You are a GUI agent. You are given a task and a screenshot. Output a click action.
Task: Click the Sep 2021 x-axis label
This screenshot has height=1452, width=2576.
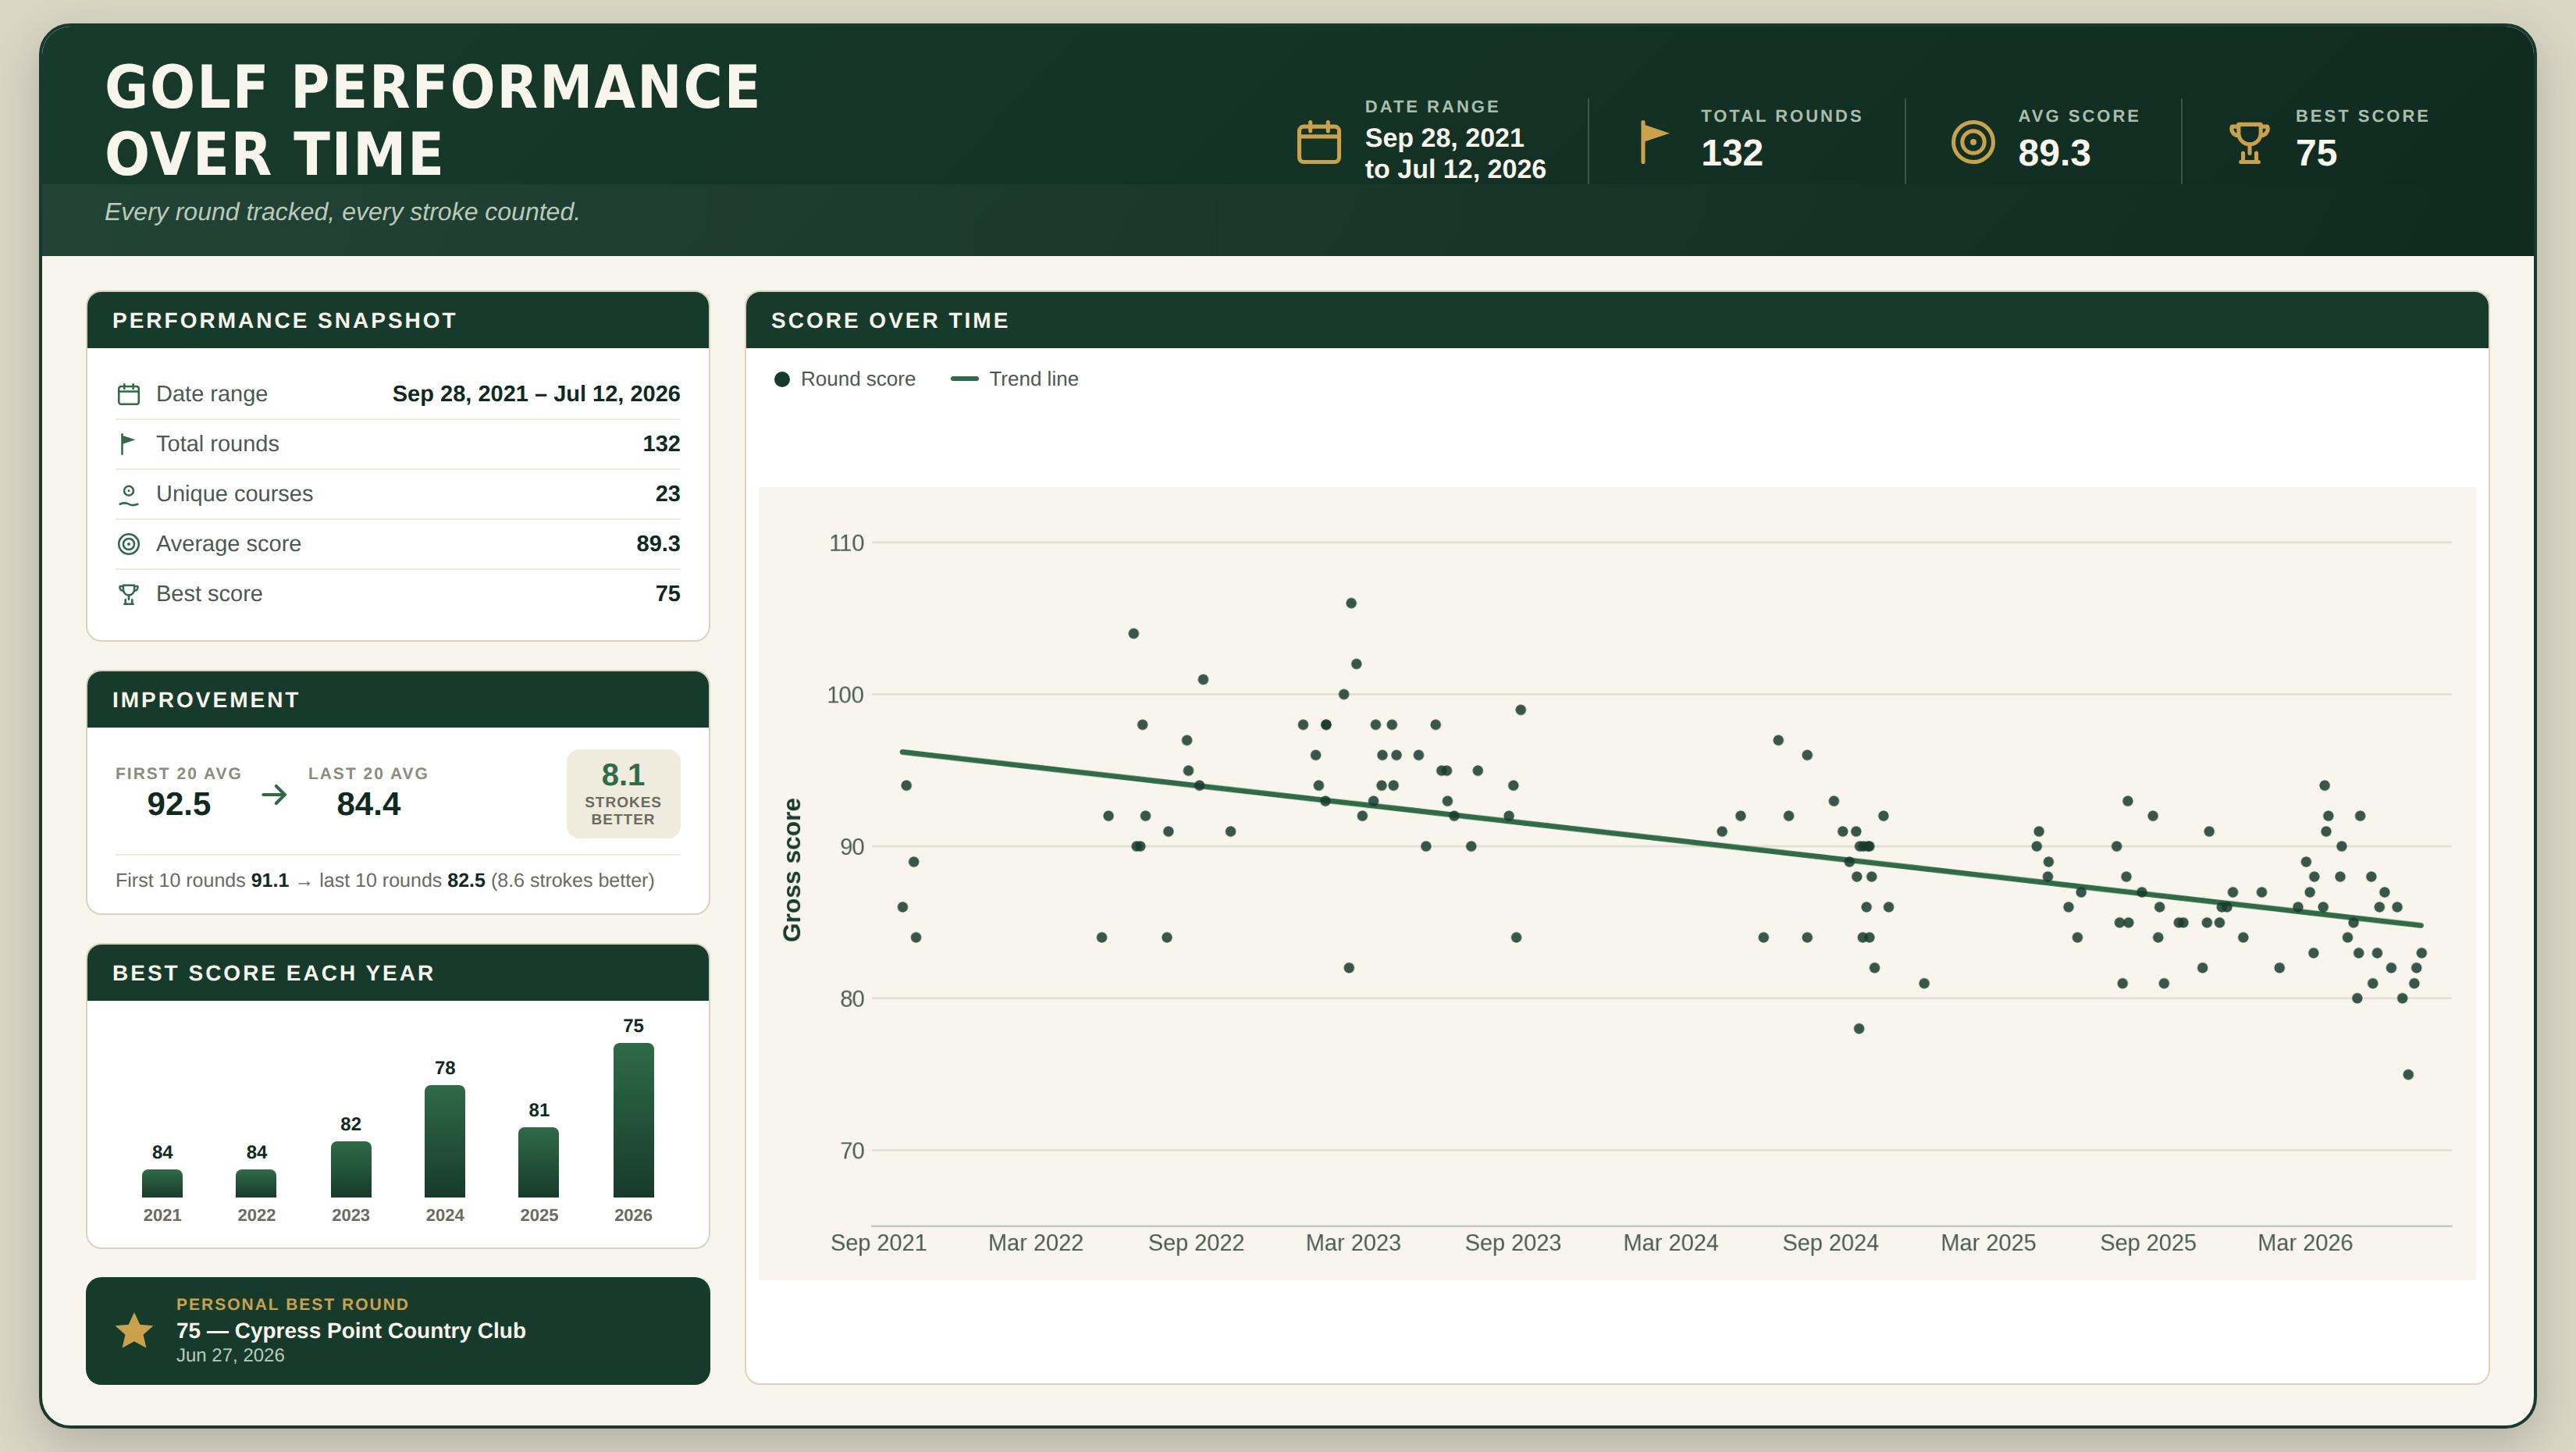click(878, 1243)
